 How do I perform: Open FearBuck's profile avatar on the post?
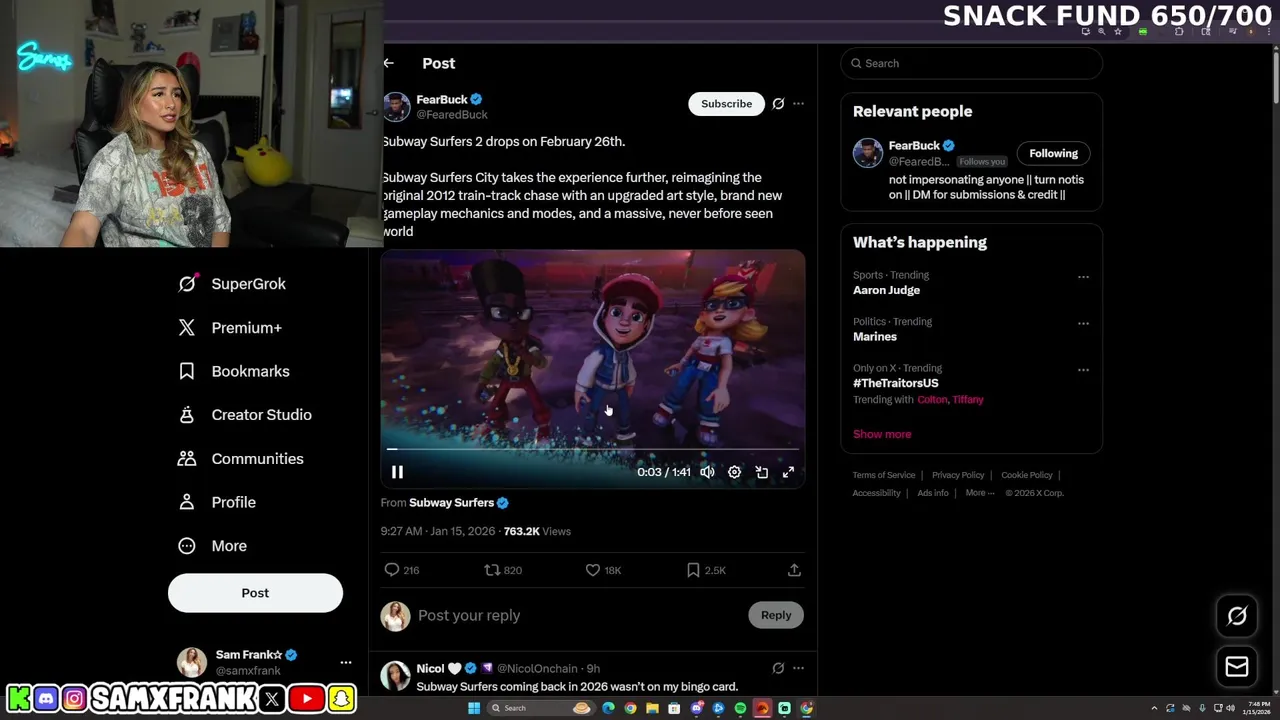pos(396,107)
